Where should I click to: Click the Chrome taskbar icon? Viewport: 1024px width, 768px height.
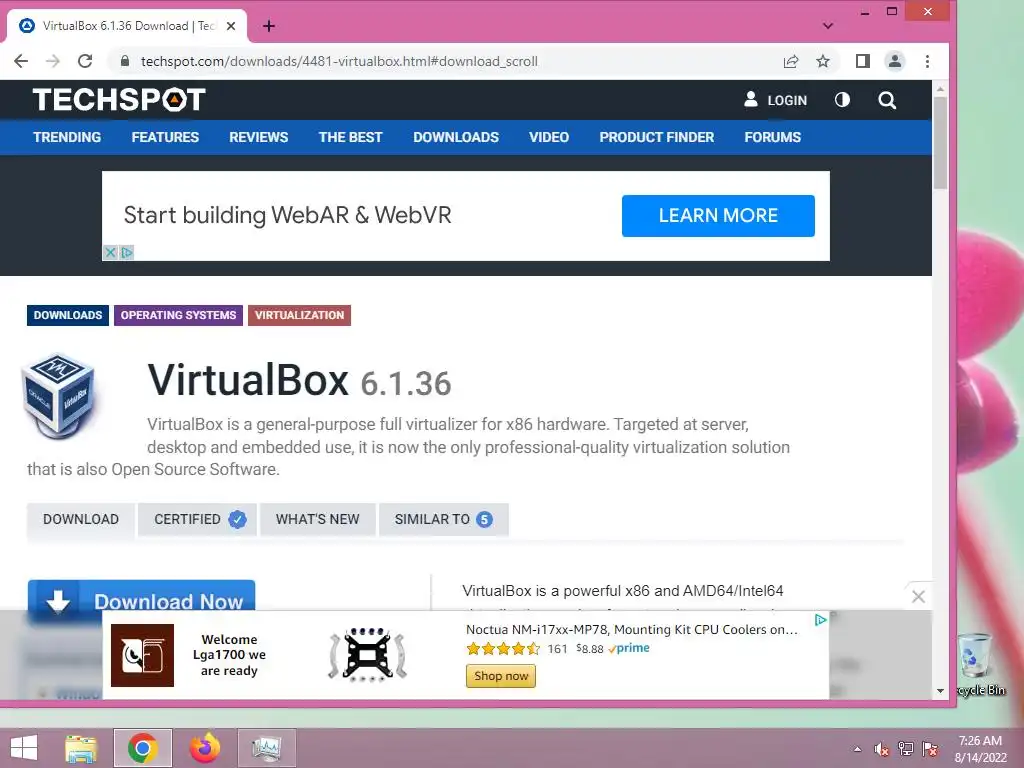click(142, 748)
